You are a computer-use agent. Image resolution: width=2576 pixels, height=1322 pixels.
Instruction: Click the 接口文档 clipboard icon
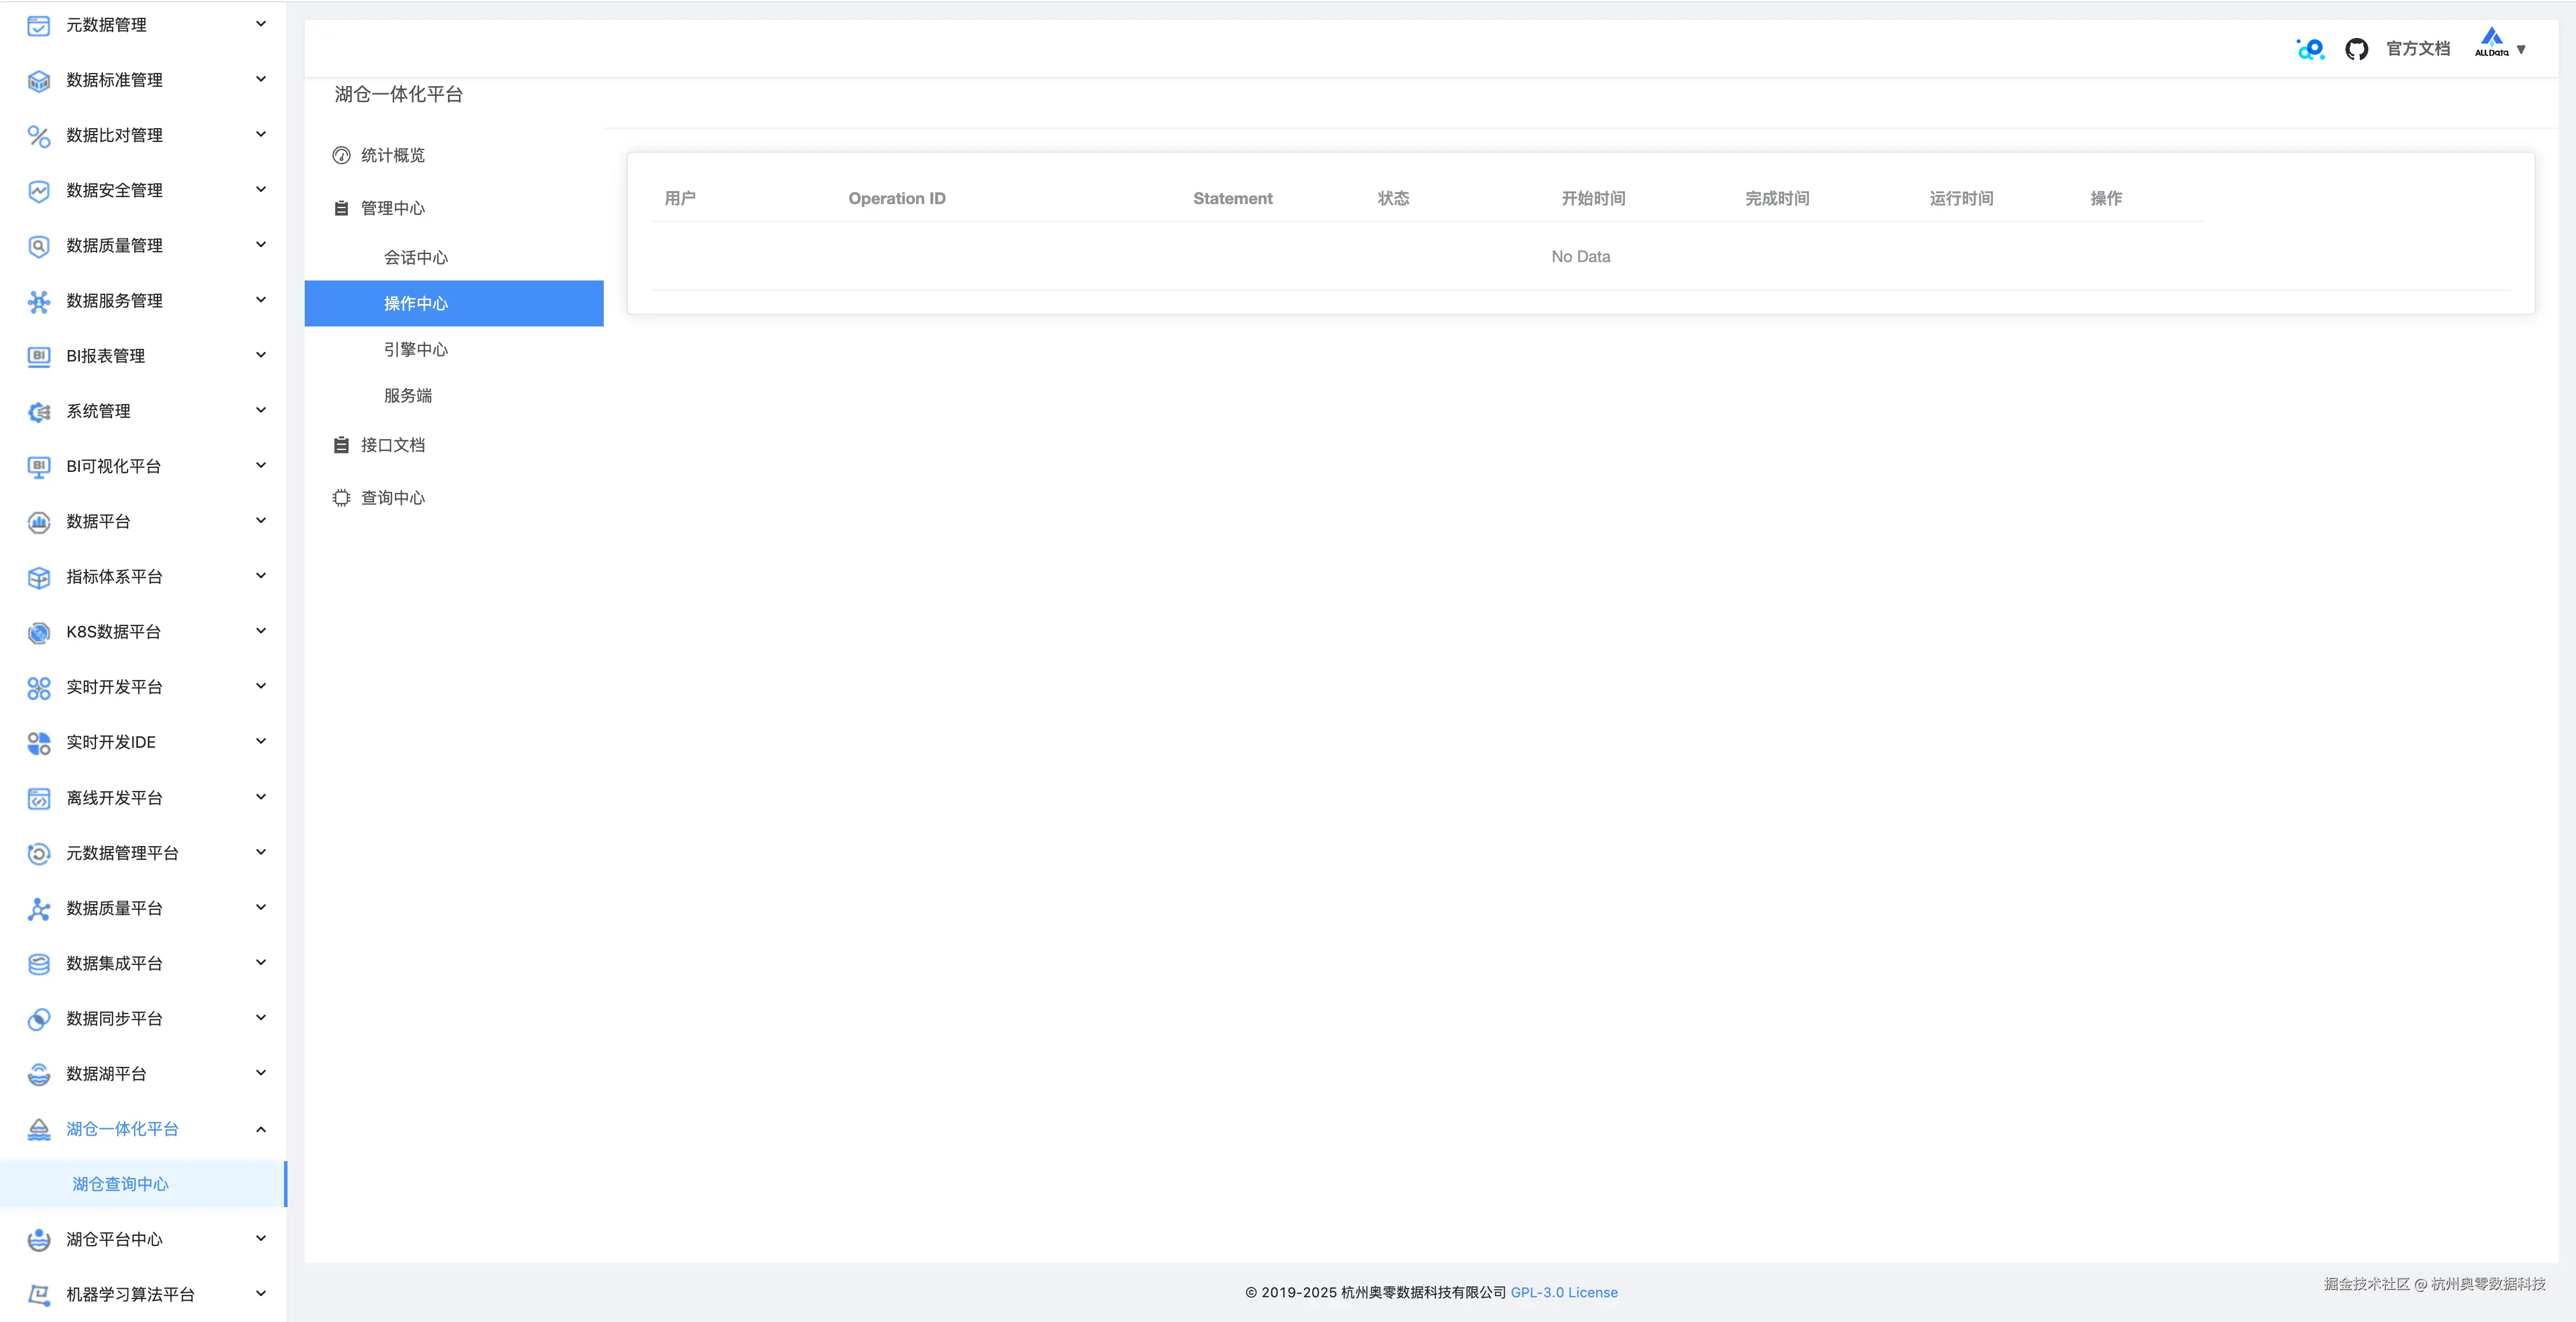[341, 445]
